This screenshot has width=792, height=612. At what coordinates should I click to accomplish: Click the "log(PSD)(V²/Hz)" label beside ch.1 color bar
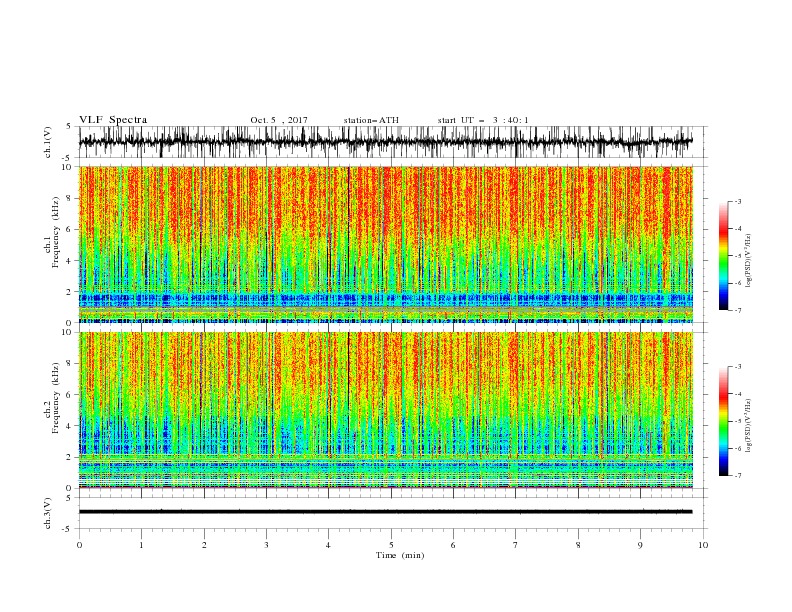click(x=749, y=260)
